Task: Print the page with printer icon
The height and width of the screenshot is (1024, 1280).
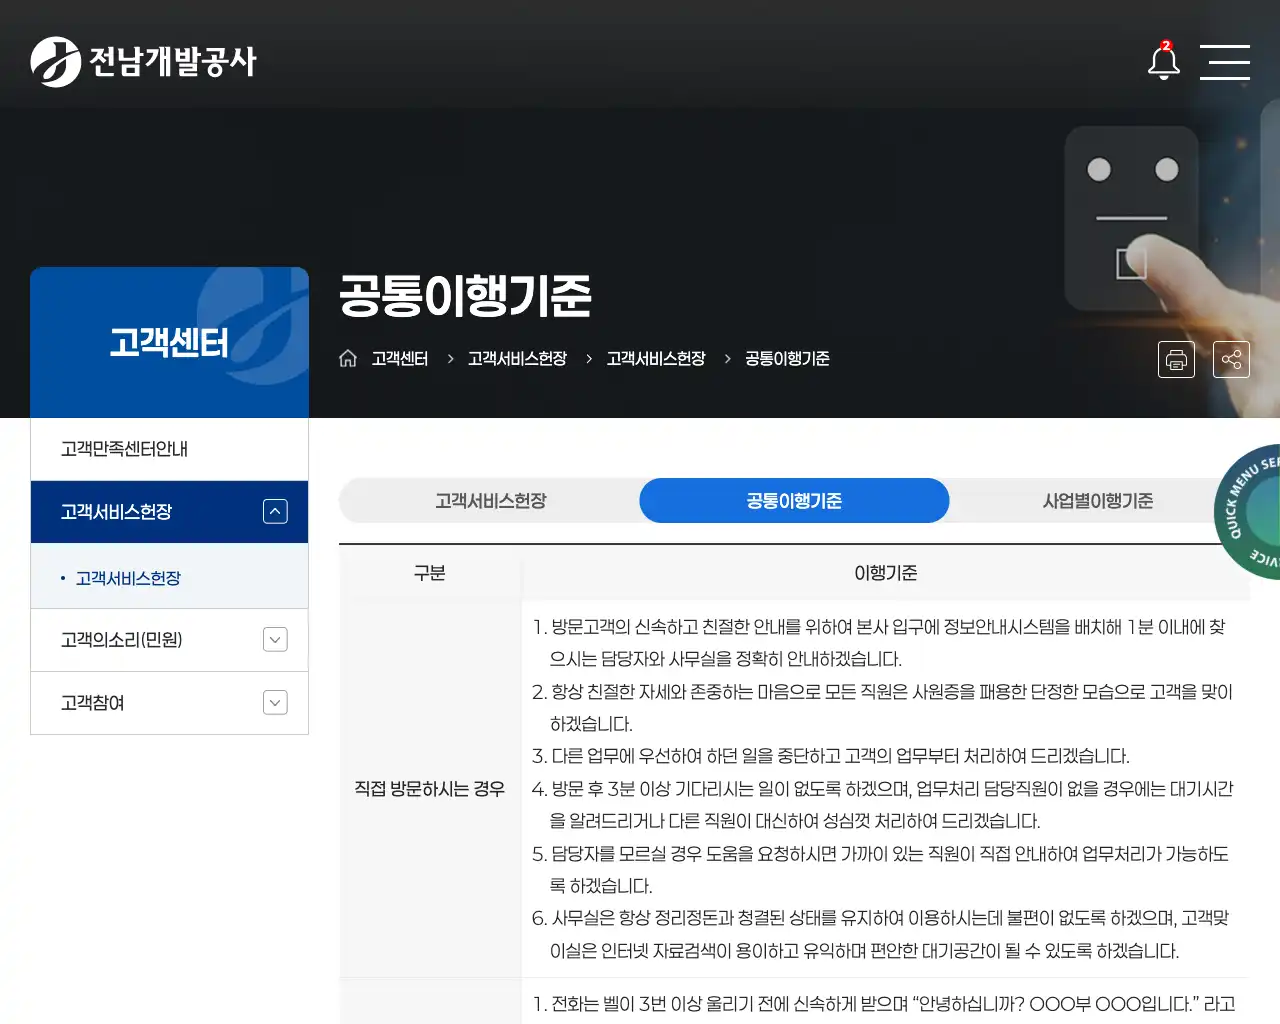Action: pyautogui.click(x=1176, y=359)
